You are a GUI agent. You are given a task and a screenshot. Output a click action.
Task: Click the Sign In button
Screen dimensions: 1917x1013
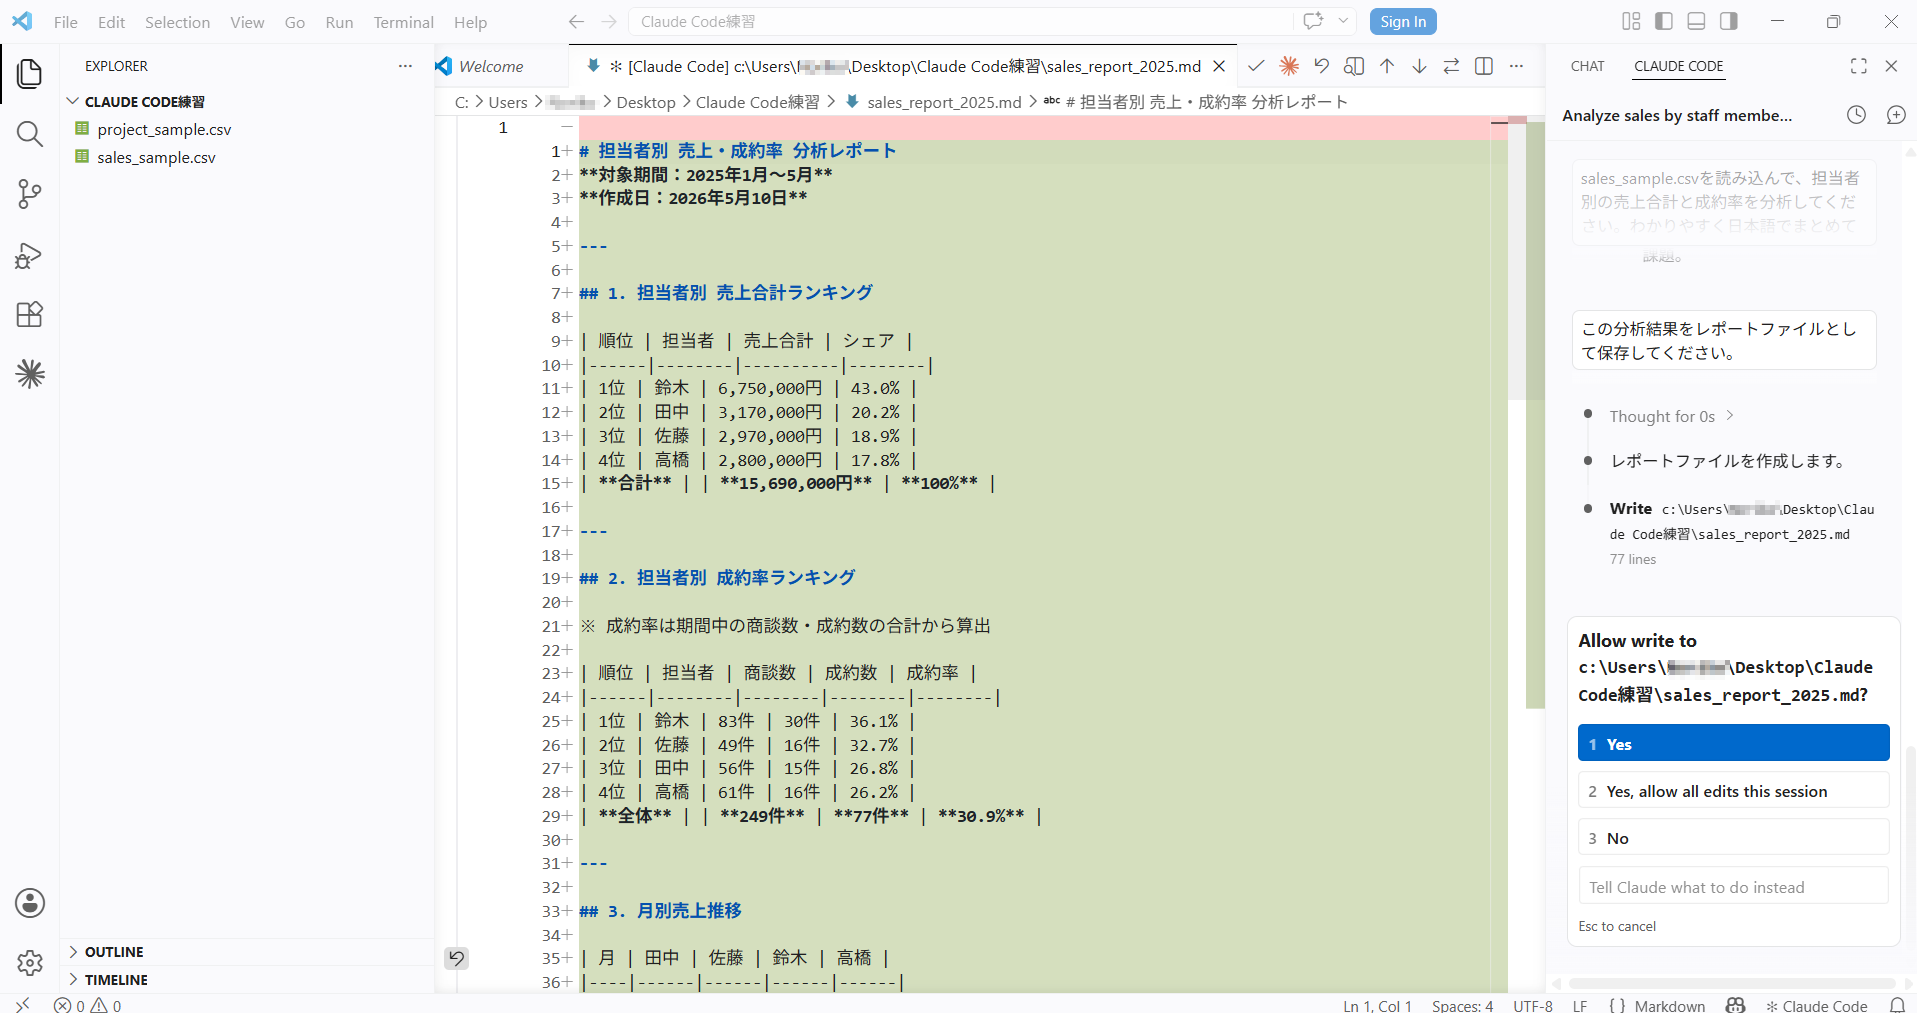click(1403, 21)
